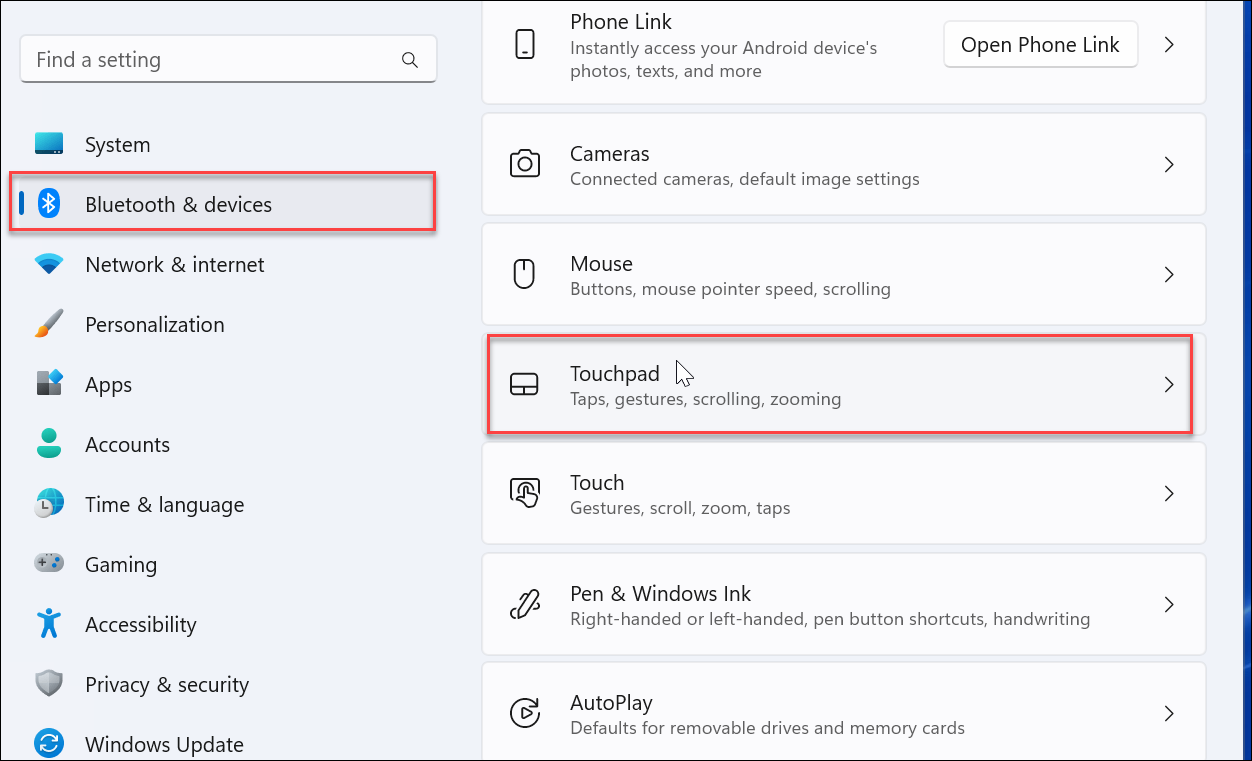The image size is (1252, 761).
Task: Click the Mouse icon
Action: click(x=525, y=274)
